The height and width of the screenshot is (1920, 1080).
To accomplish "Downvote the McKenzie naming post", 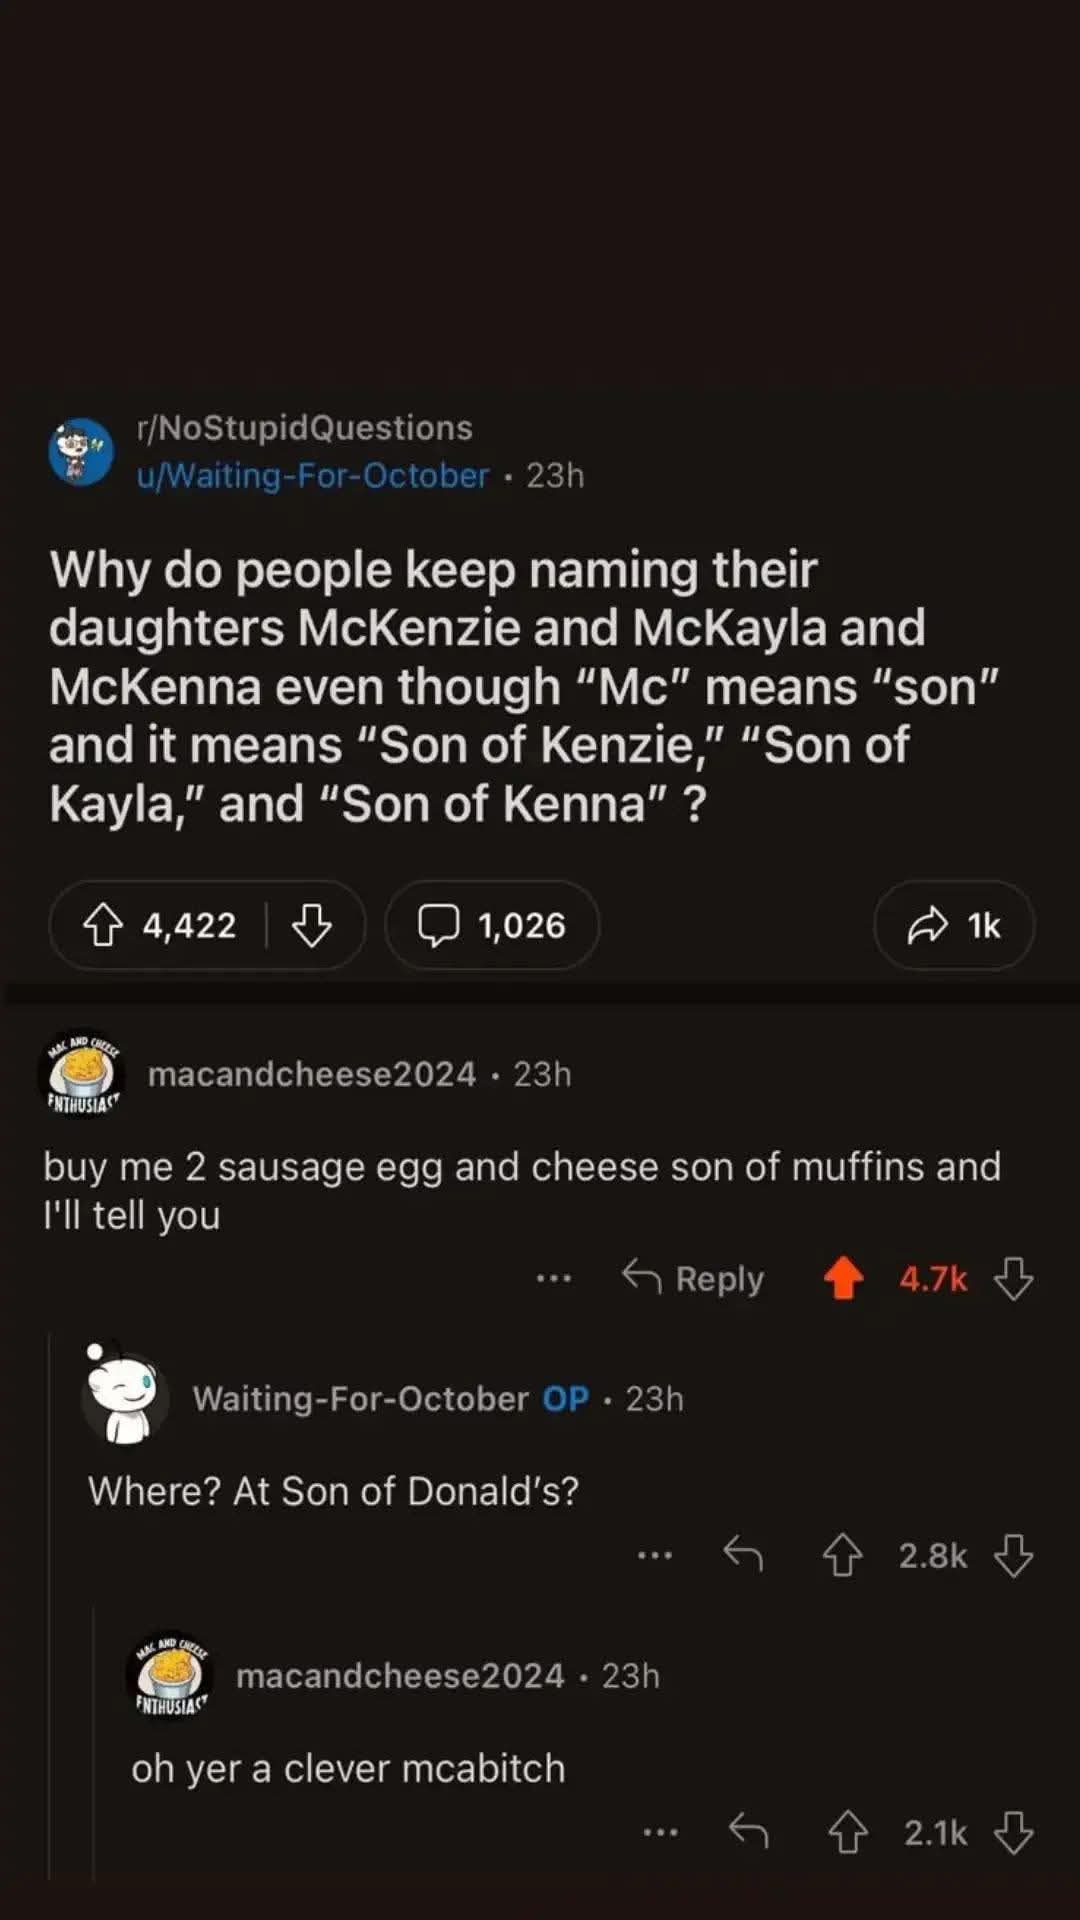I will (x=312, y=925).
